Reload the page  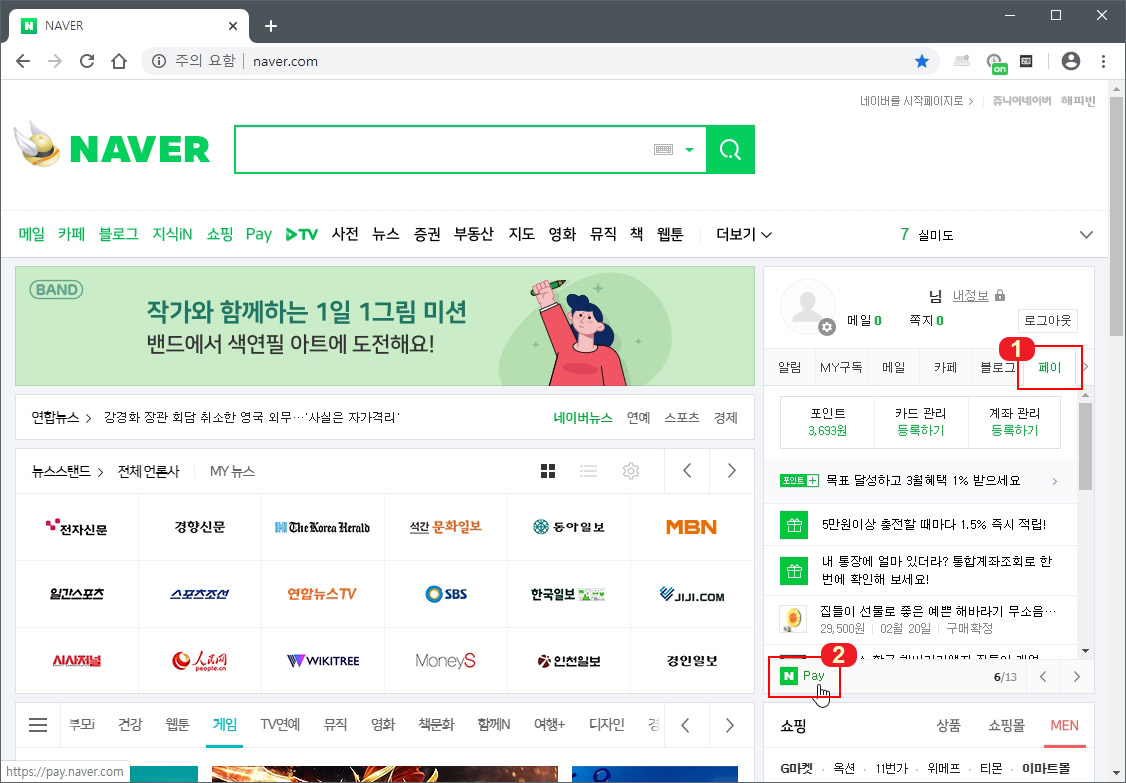pos(87,61)
